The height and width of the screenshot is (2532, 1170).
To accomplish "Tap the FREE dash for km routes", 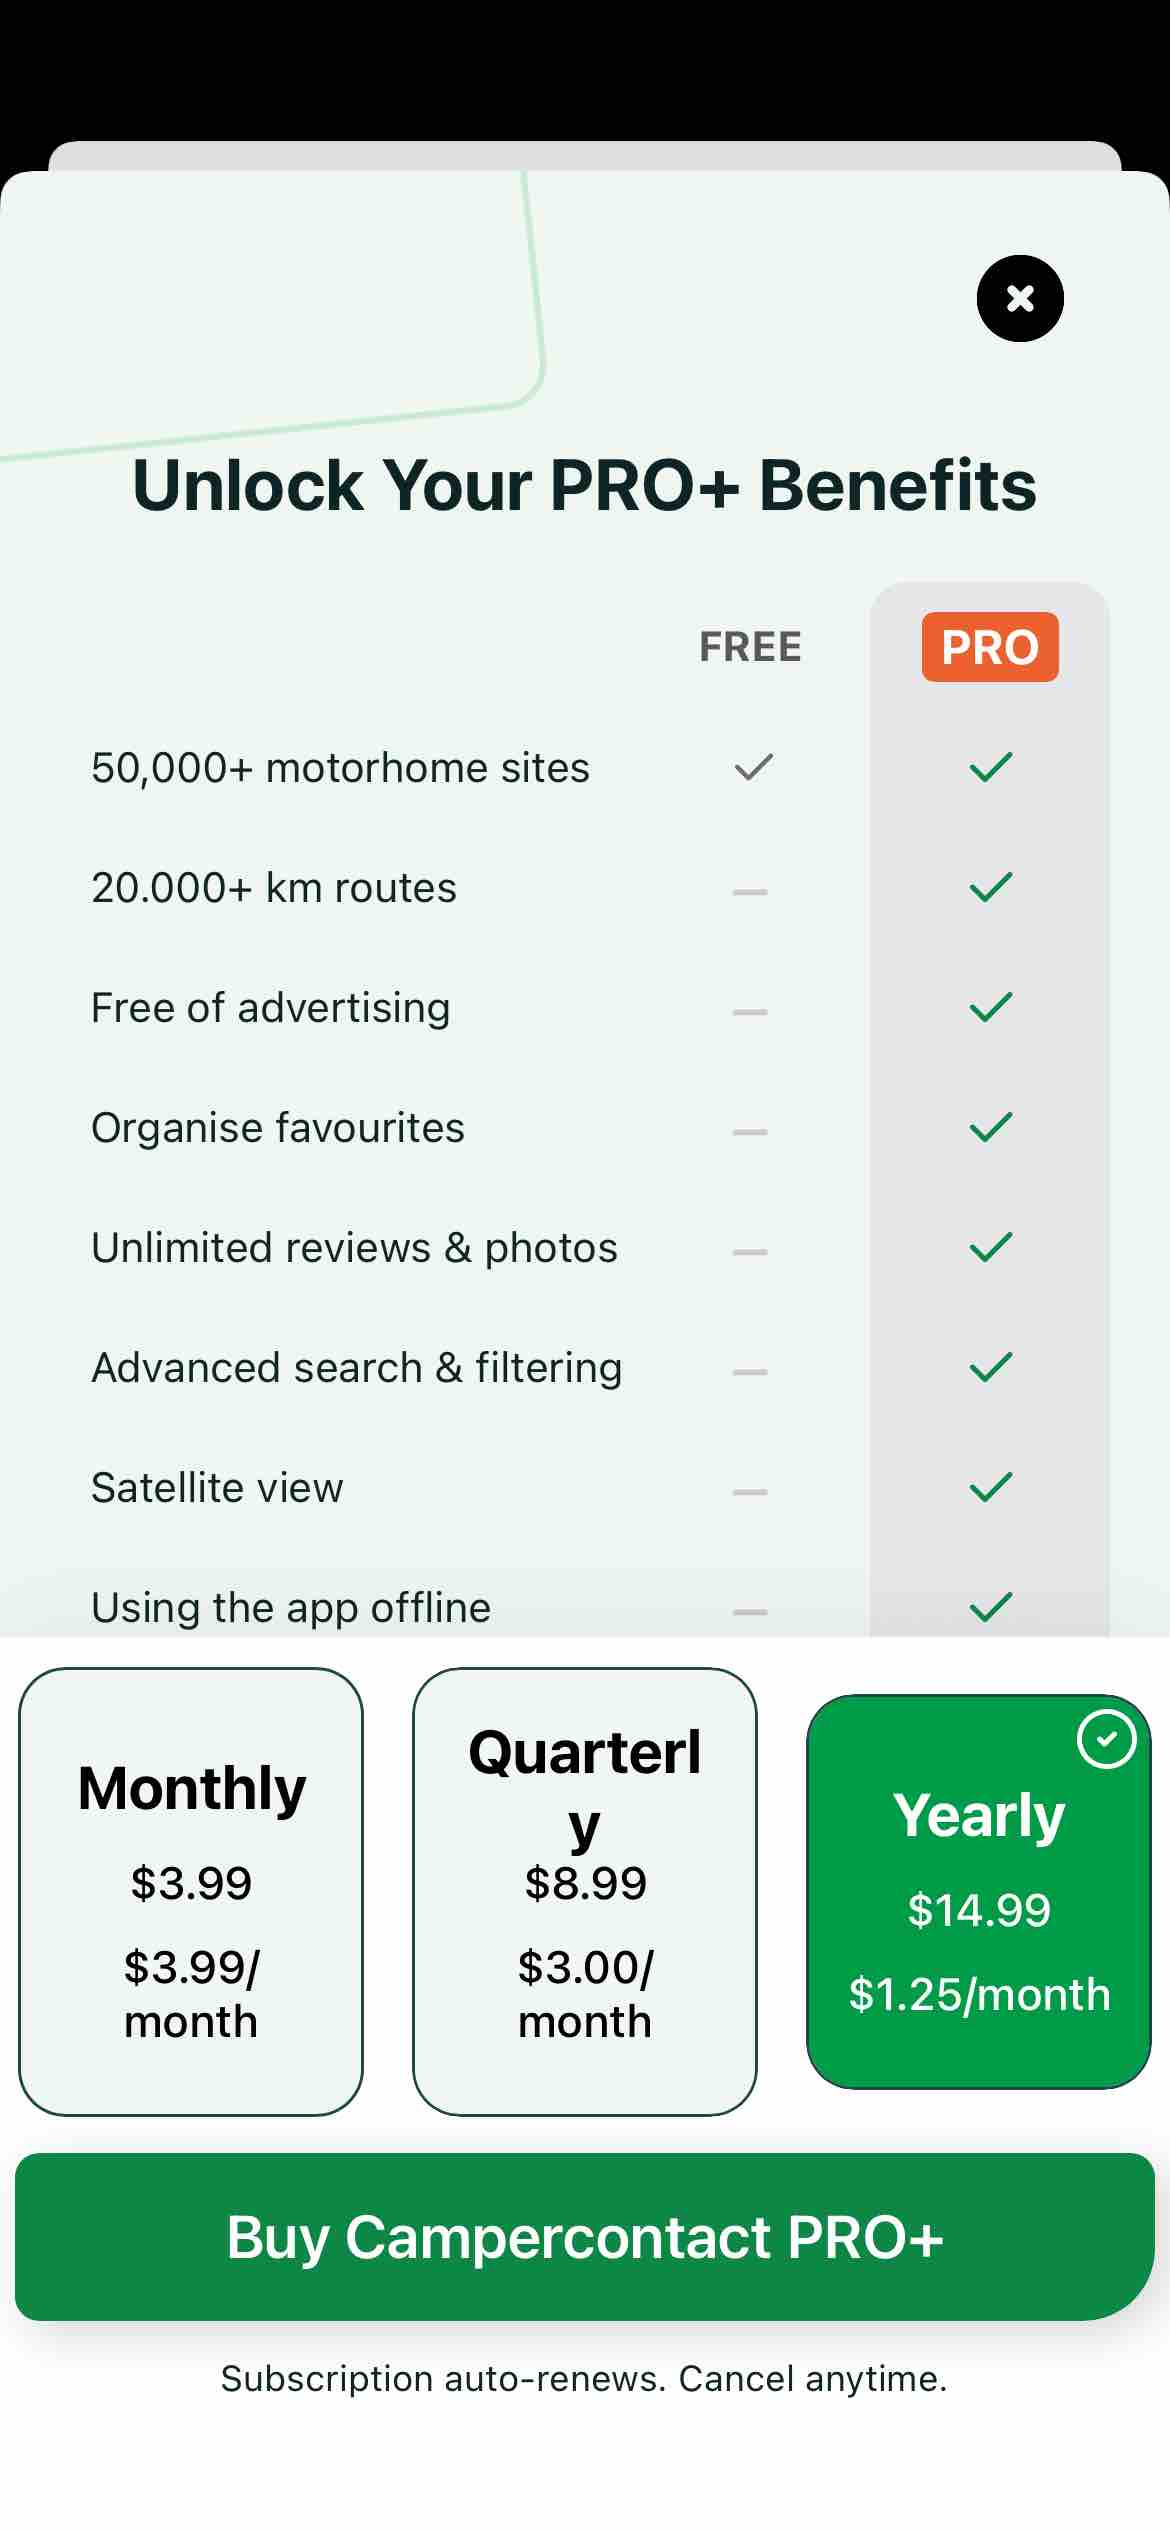I will tap(749, 891).
